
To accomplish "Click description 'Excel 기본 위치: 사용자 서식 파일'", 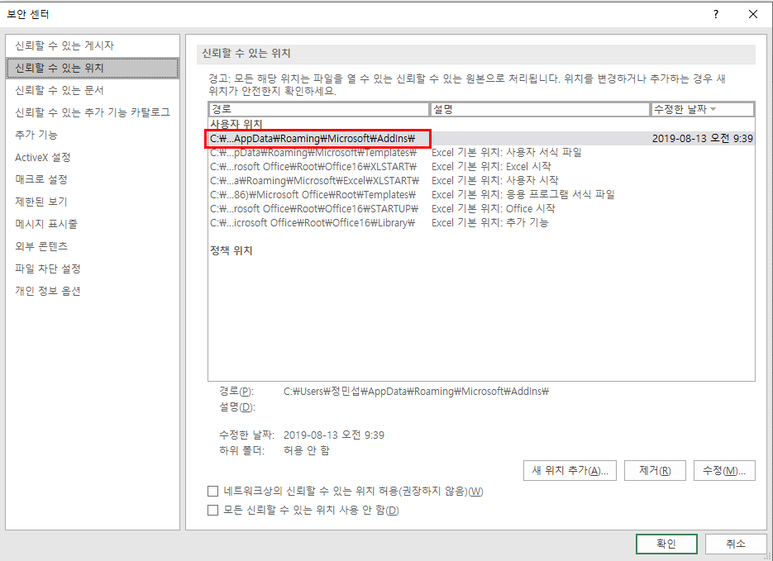I will [x=506, y=153].
